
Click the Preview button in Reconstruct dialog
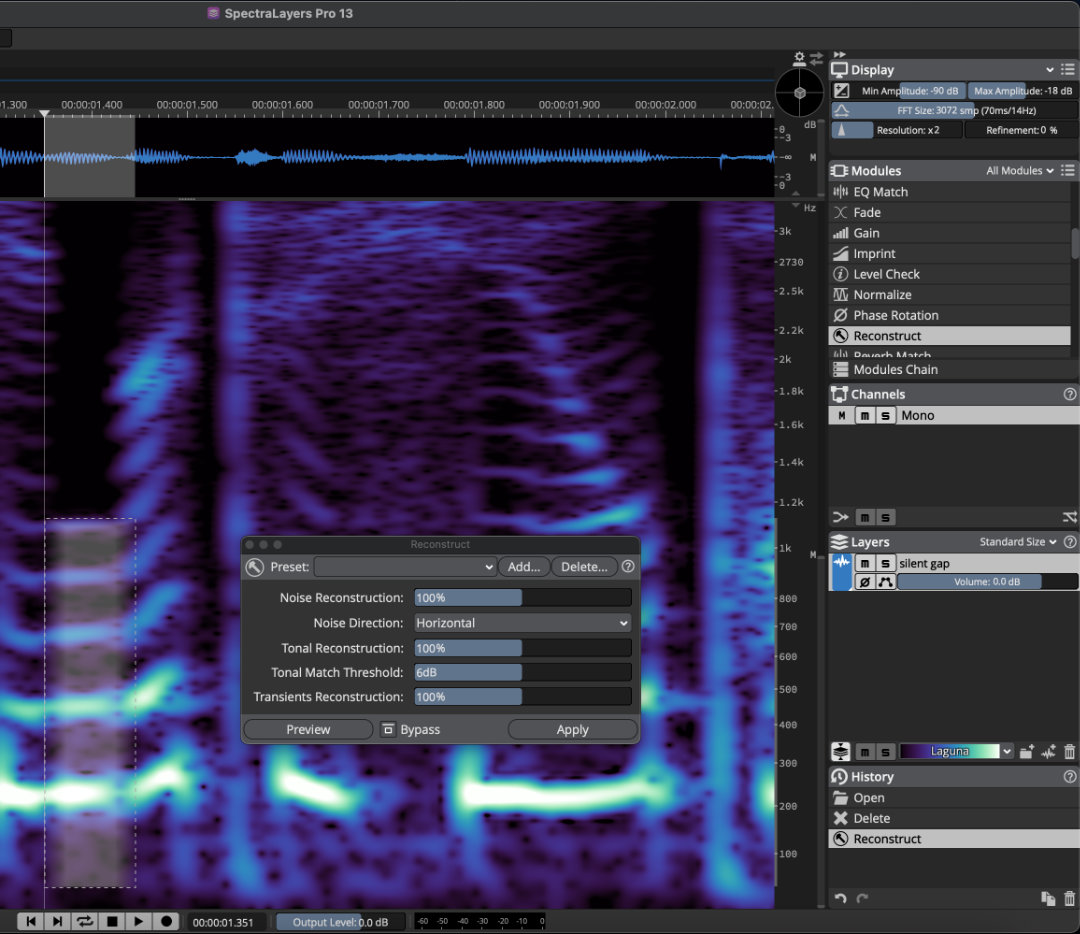point(308,729)
